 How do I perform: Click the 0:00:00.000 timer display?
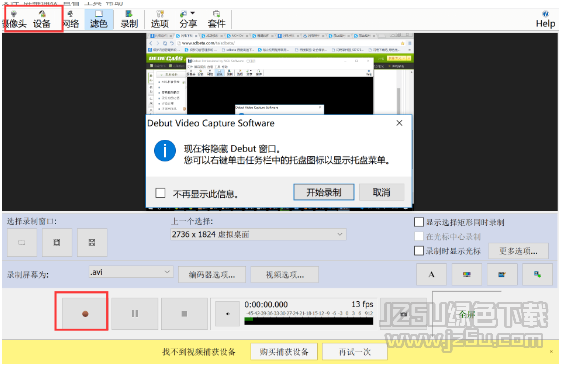pos(266,304)
